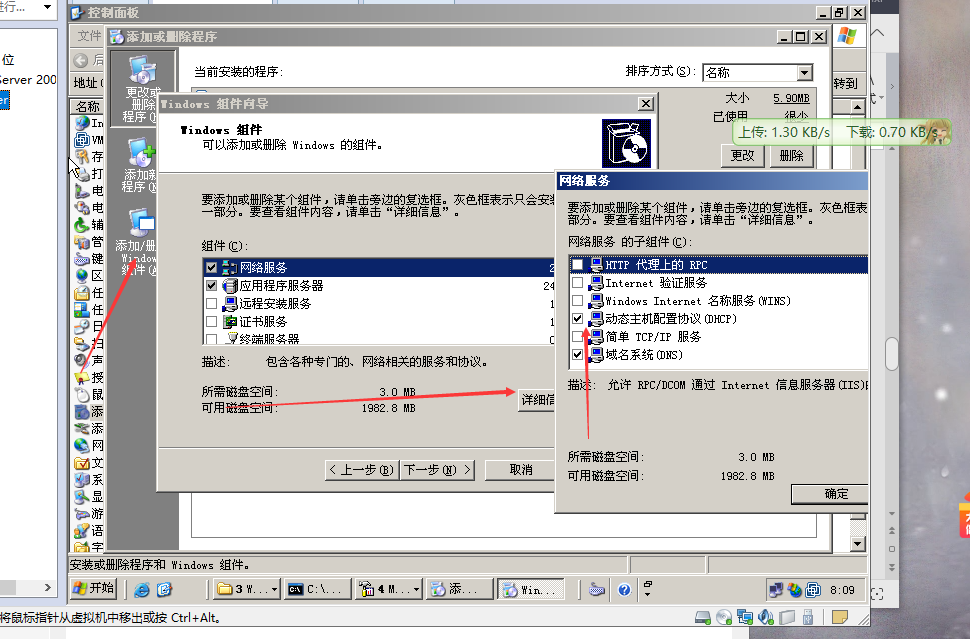Open the game controllers icon in Control Panel

(x=82, y=513)
